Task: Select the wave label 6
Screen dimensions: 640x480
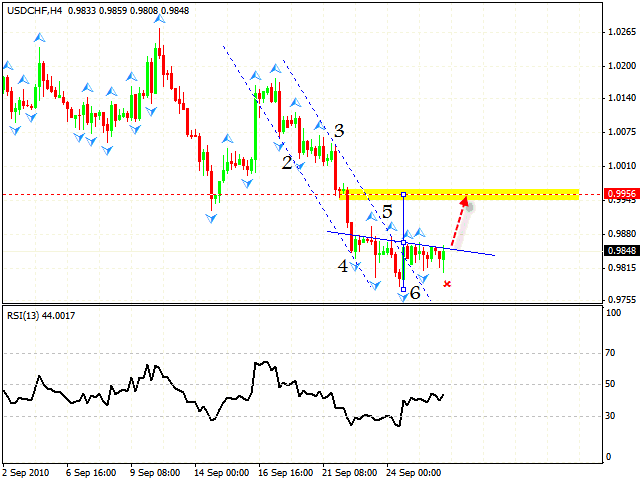Action: click(415, 293)
